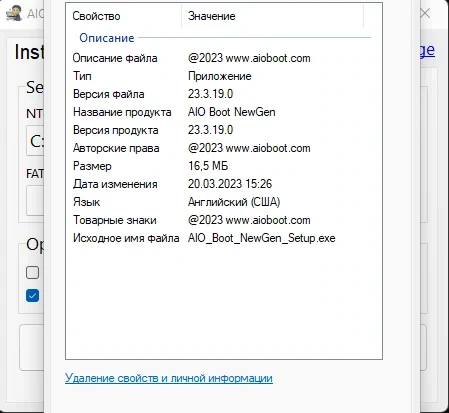
Task: Click the 'Язык' property label
Action: point(87,202)
